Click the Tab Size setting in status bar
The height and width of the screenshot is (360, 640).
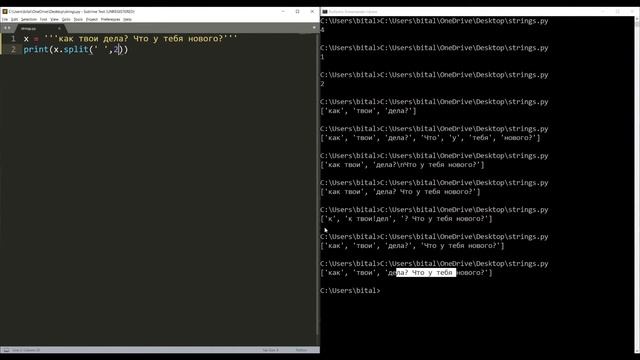point(270,350)
